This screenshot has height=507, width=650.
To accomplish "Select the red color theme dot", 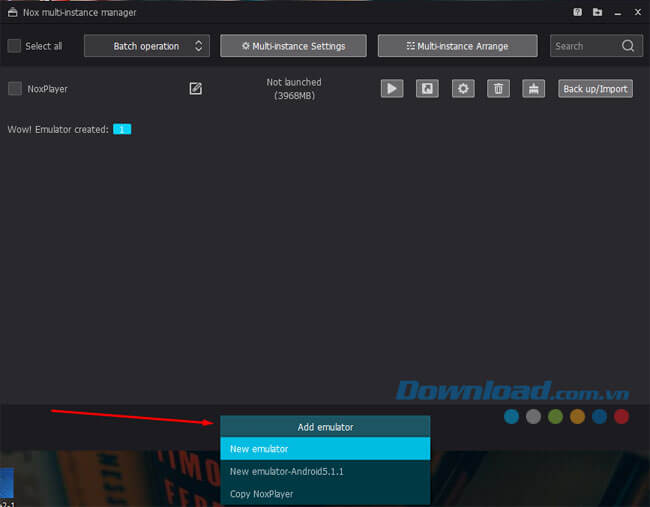I will point(621,416).
